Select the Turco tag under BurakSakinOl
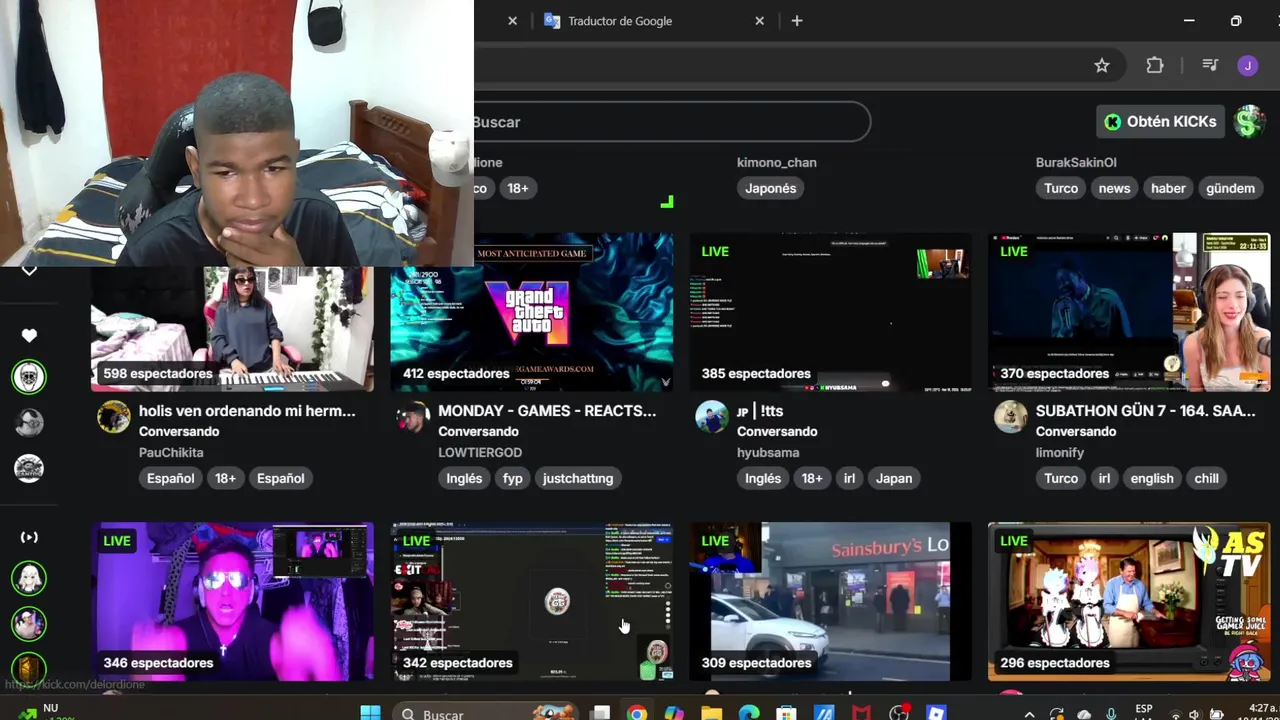This screenshot has height=720, width=1280. [x=1061, y=188]
